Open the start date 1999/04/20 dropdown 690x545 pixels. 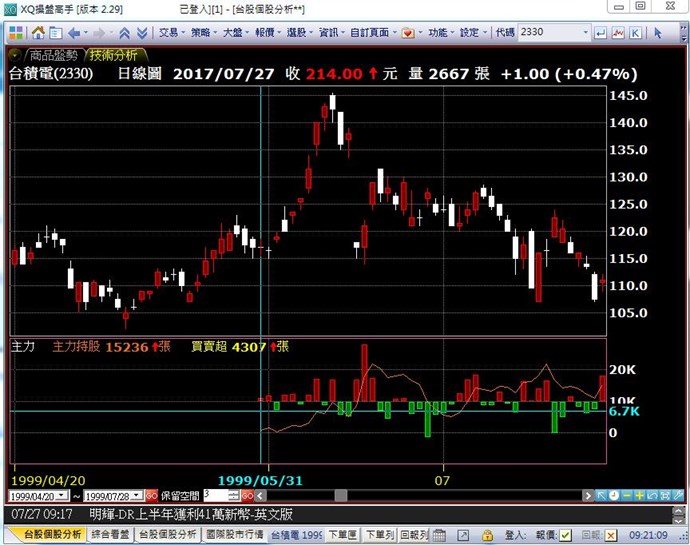[x=62, y=495]
